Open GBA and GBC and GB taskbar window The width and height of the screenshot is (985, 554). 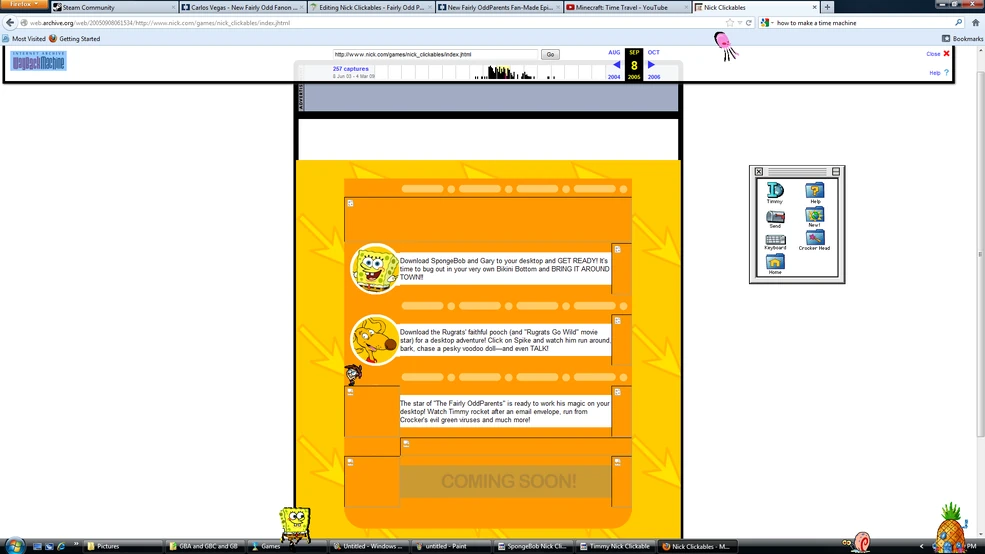click(x=205, y=546)
